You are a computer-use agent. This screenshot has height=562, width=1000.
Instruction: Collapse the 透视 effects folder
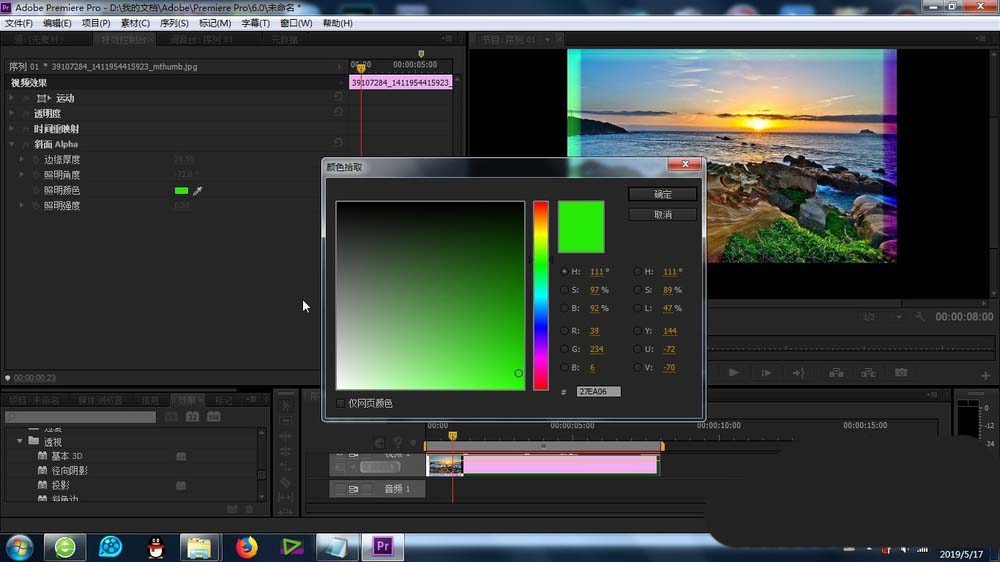[x=20, y=441]
